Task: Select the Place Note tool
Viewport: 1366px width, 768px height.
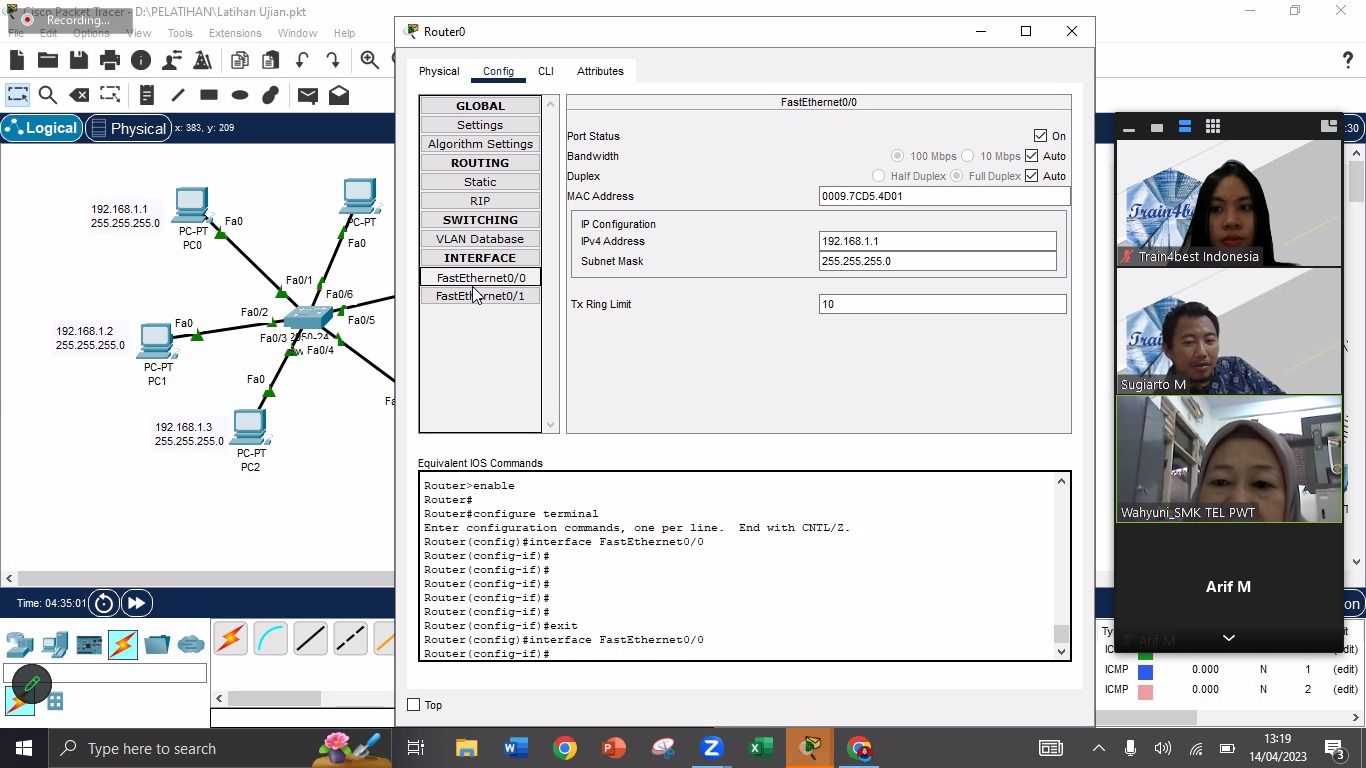Action: pyautogui.click(x=146, y=95)
